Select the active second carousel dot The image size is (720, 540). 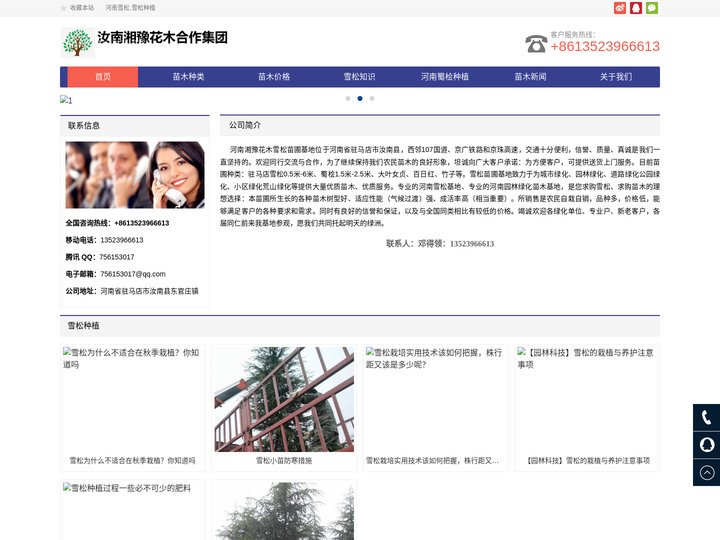(360, 98)
